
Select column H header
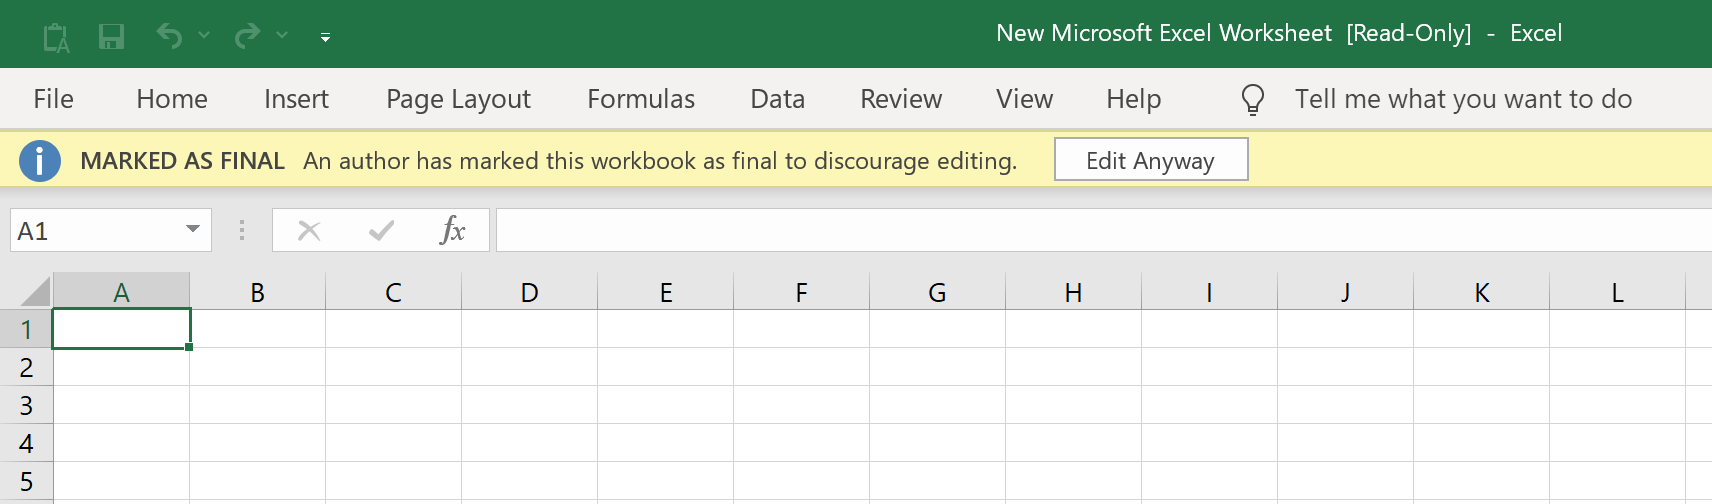(x=1073, y=292)
